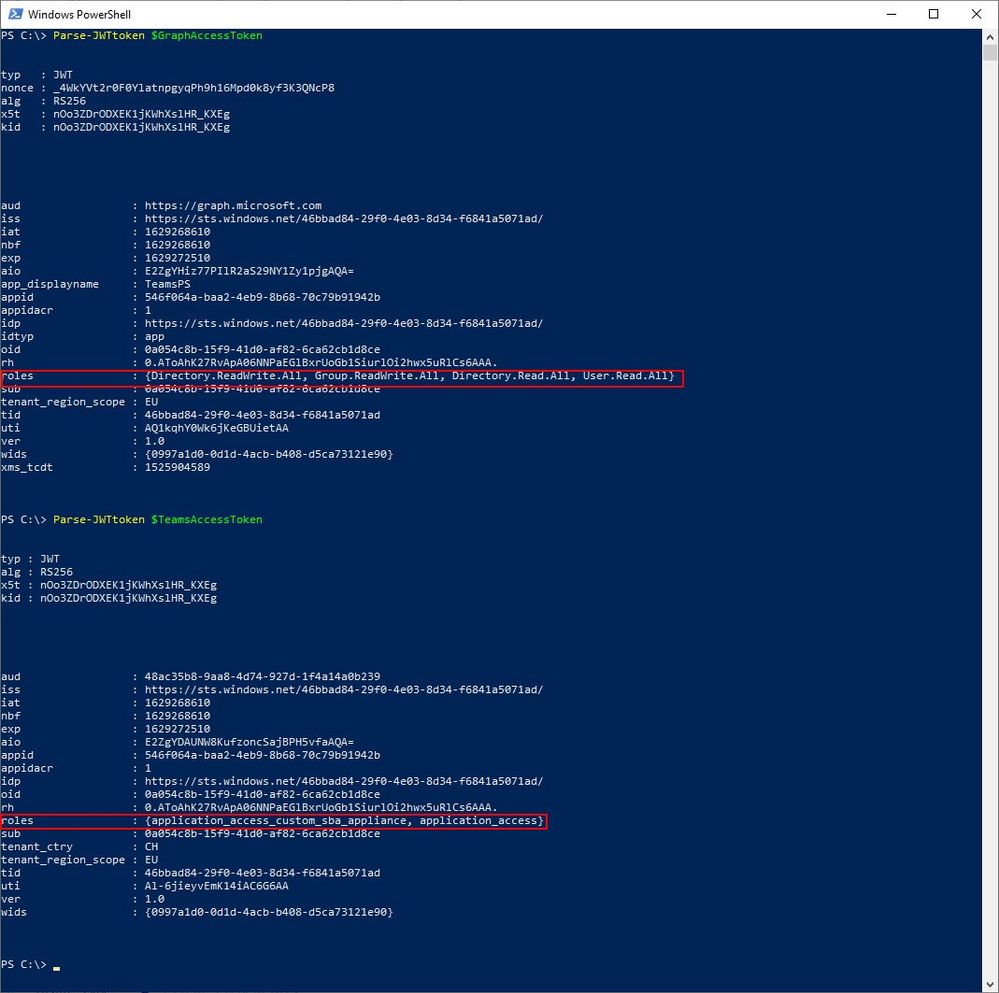The height and width of the screenshot is (993, 999).
Task: Click the "app_displayname" property label
Action: (x=50, y=284)
